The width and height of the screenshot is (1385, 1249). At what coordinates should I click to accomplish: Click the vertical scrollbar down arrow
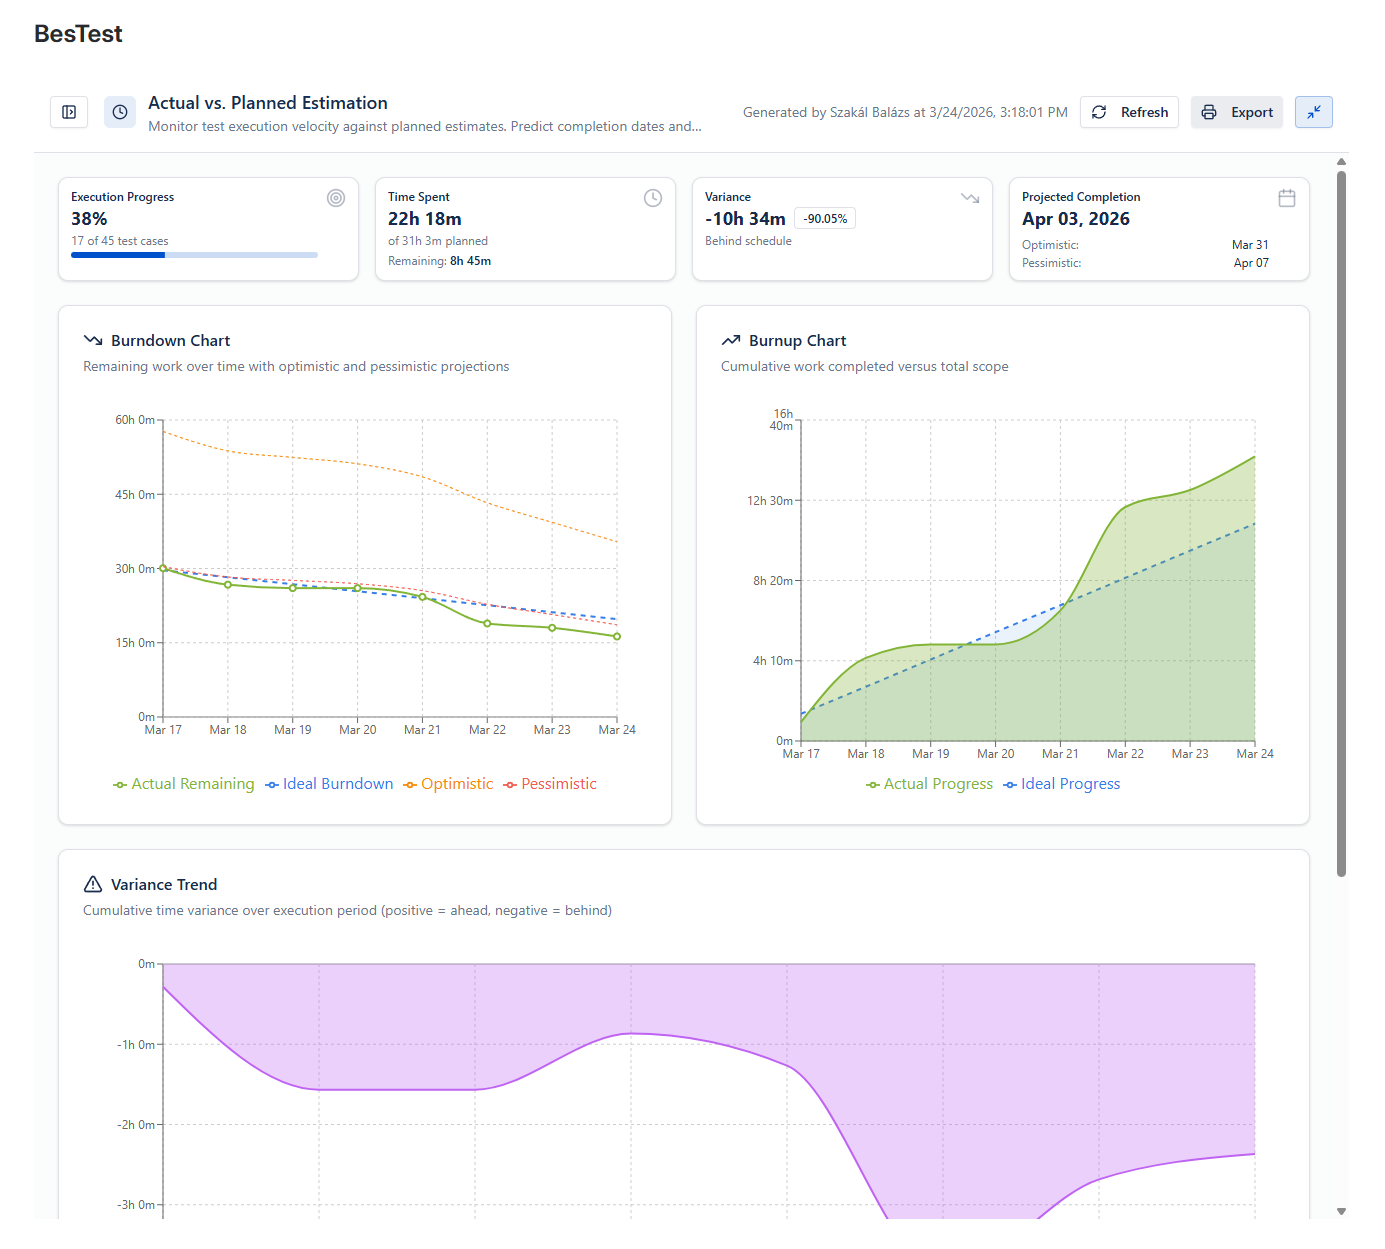(1342, 1211)
